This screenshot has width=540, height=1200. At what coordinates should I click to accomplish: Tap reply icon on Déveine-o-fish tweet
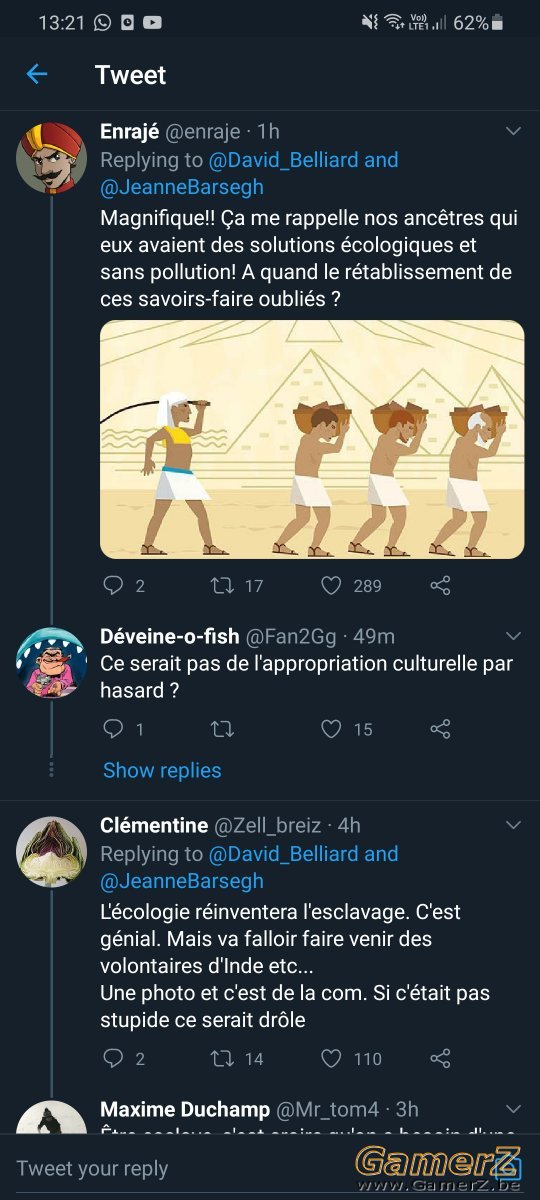114,729
